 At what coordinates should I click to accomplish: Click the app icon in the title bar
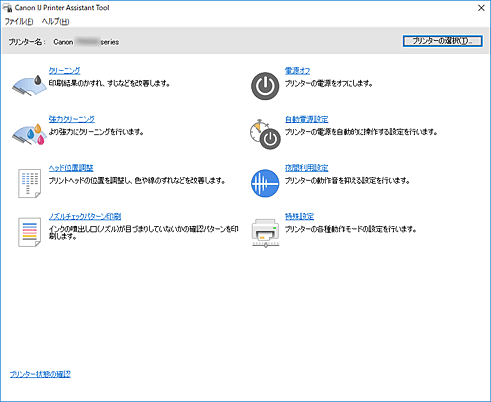[x=7, y=7]
